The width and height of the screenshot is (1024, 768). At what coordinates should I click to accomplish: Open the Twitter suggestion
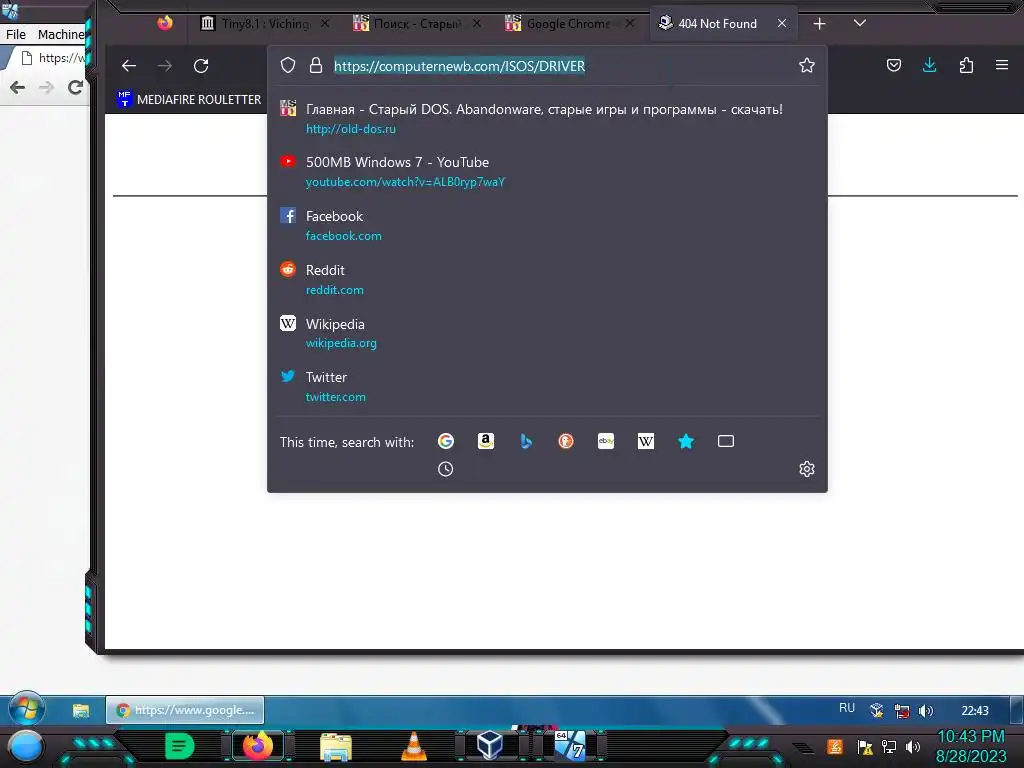[x=547, y=387]
